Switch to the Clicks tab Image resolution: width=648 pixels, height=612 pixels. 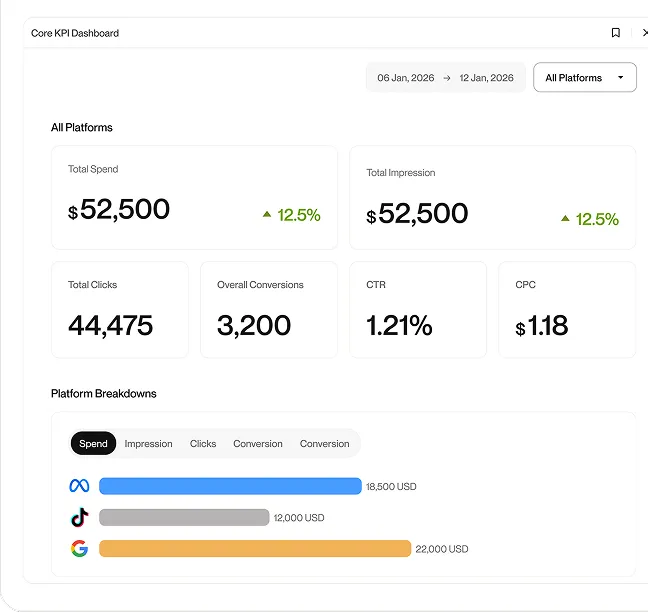point(203,443)
